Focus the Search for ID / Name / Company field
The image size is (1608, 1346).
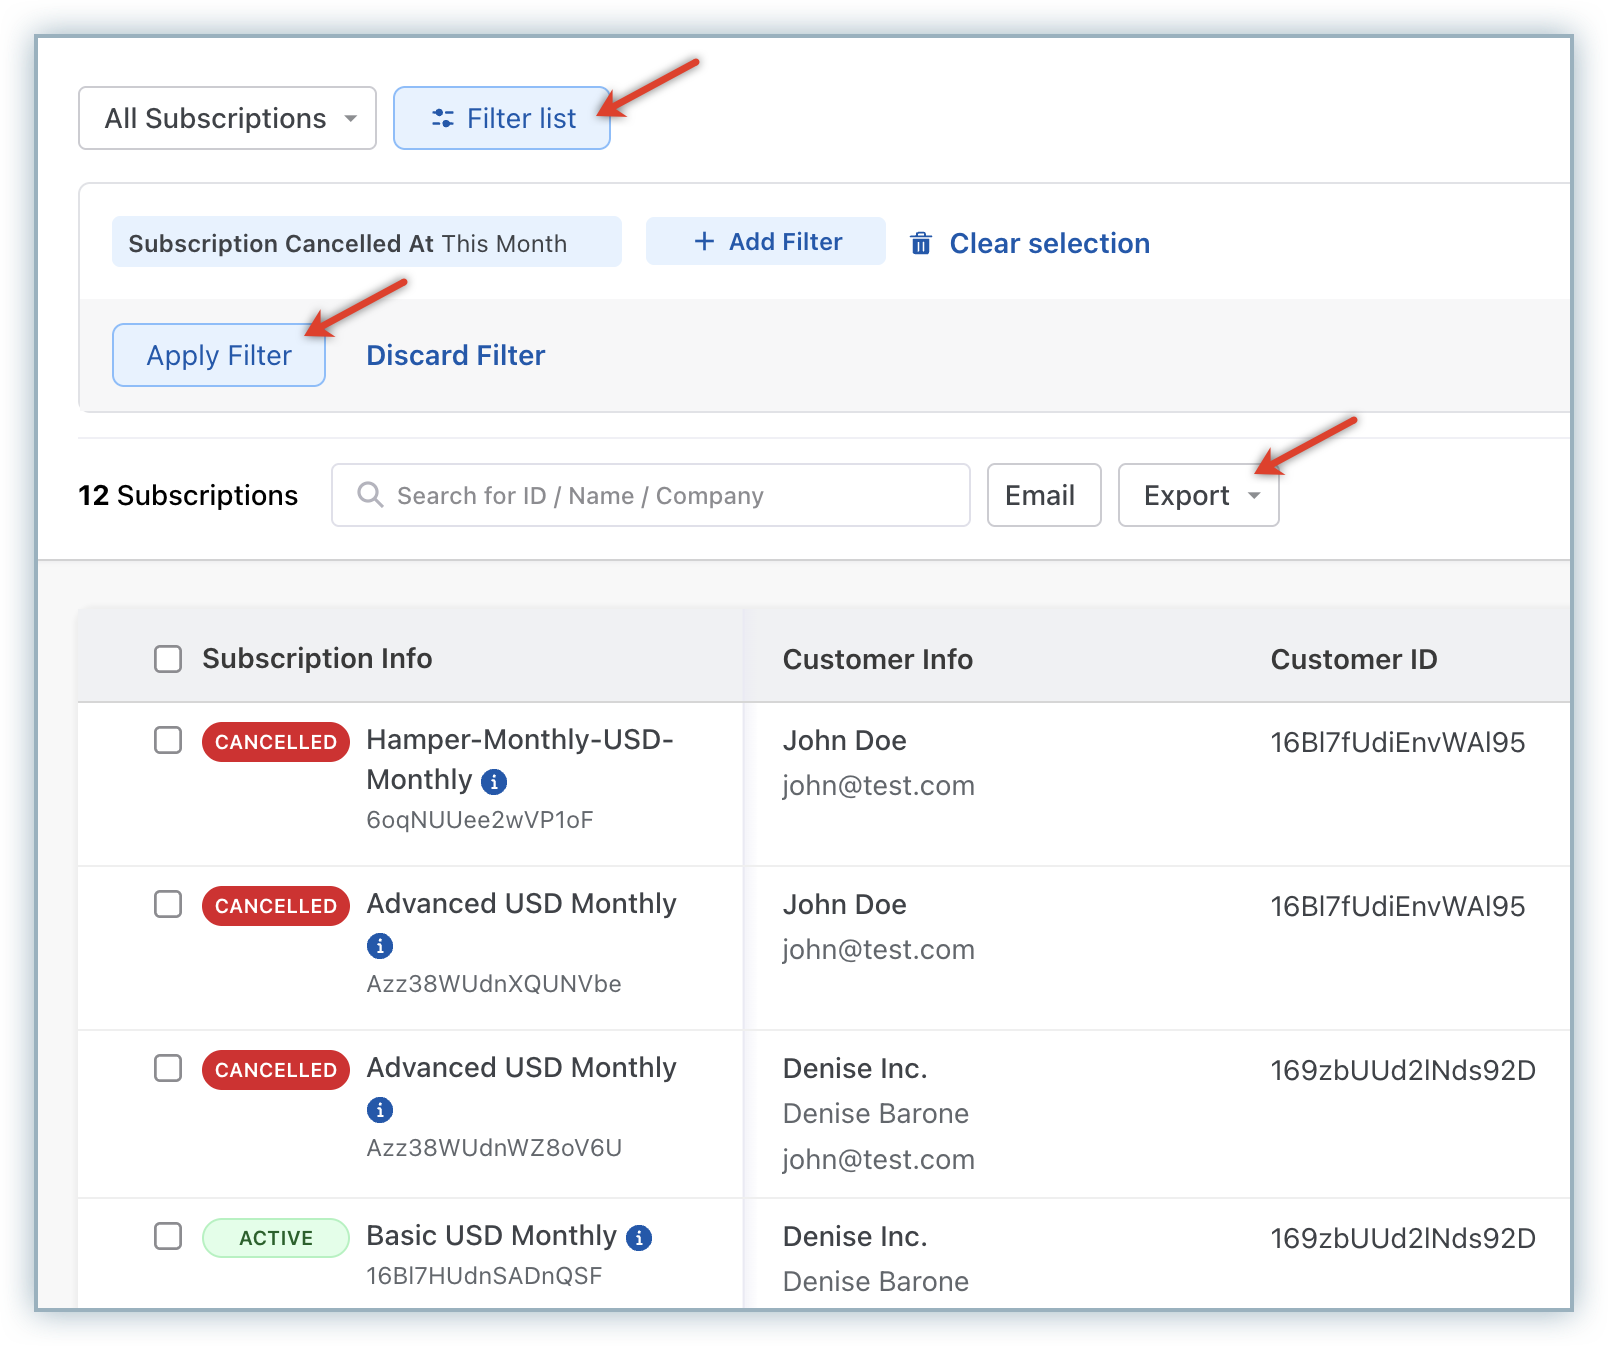[x=660, y=495]
